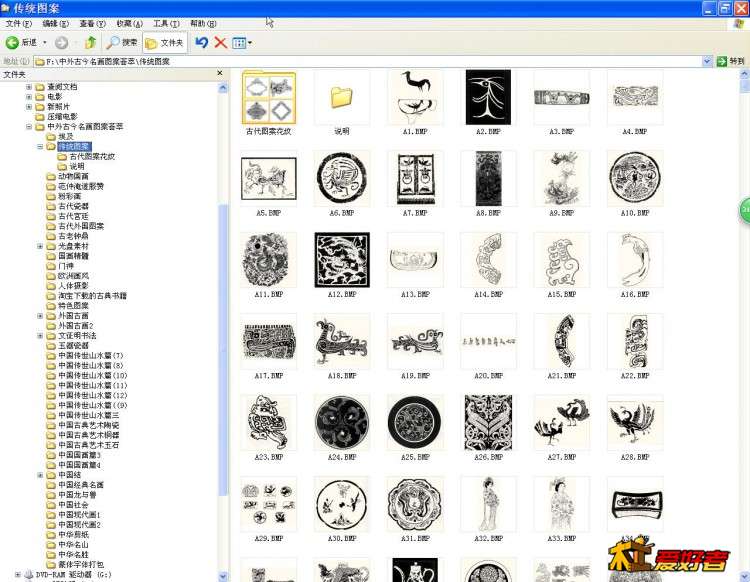This screenshot has height=582, width=750.
Task: Select the 说明 folder icon
Action: 342,98
